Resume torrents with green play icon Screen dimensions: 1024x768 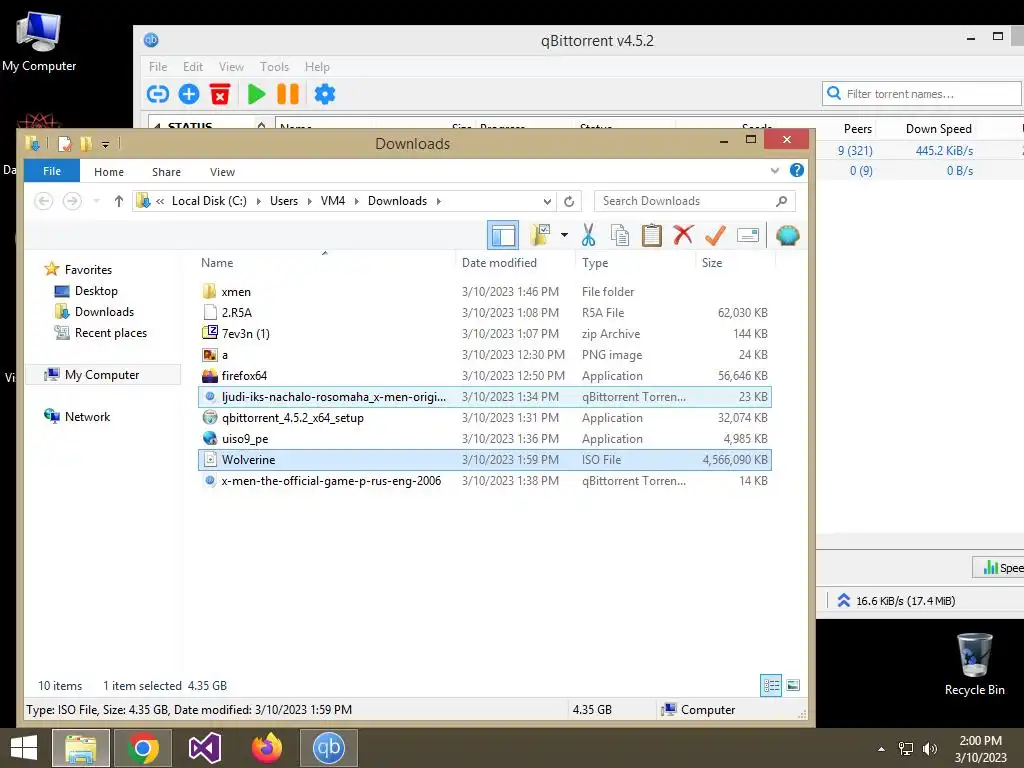click(256, 94)
